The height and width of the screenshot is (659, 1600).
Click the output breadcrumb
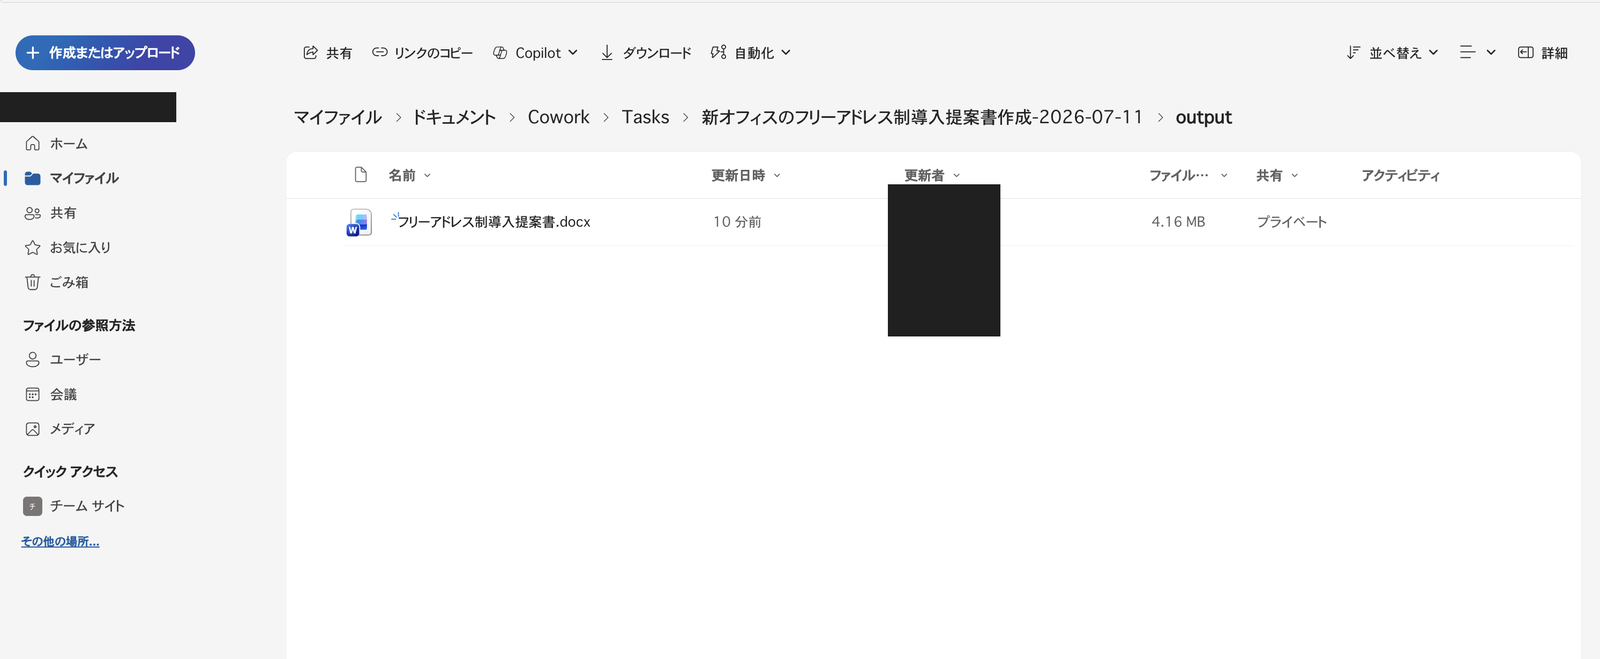(x=1204, y=117)
